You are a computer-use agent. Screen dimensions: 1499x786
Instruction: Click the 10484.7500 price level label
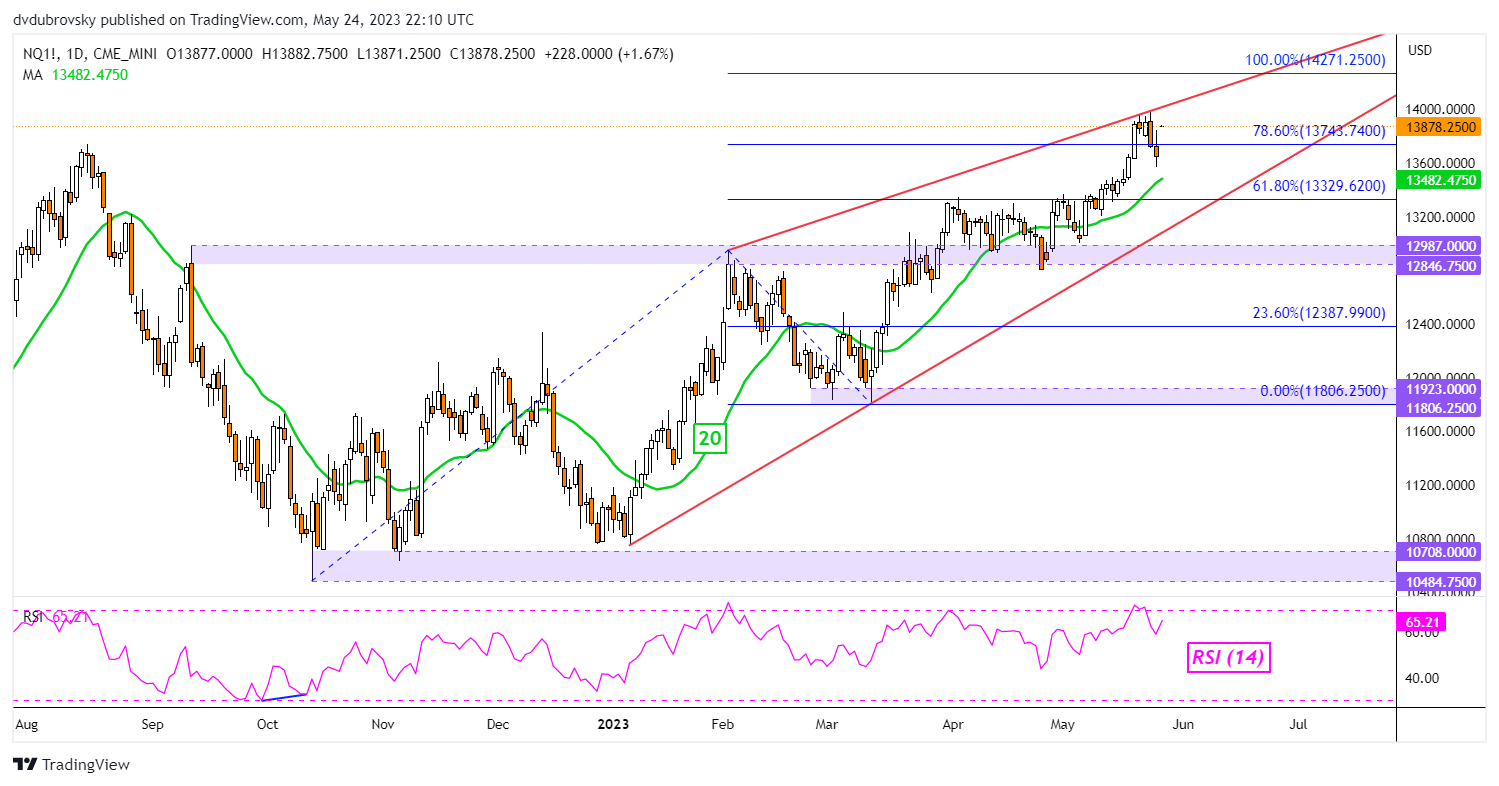[1441, 581]
